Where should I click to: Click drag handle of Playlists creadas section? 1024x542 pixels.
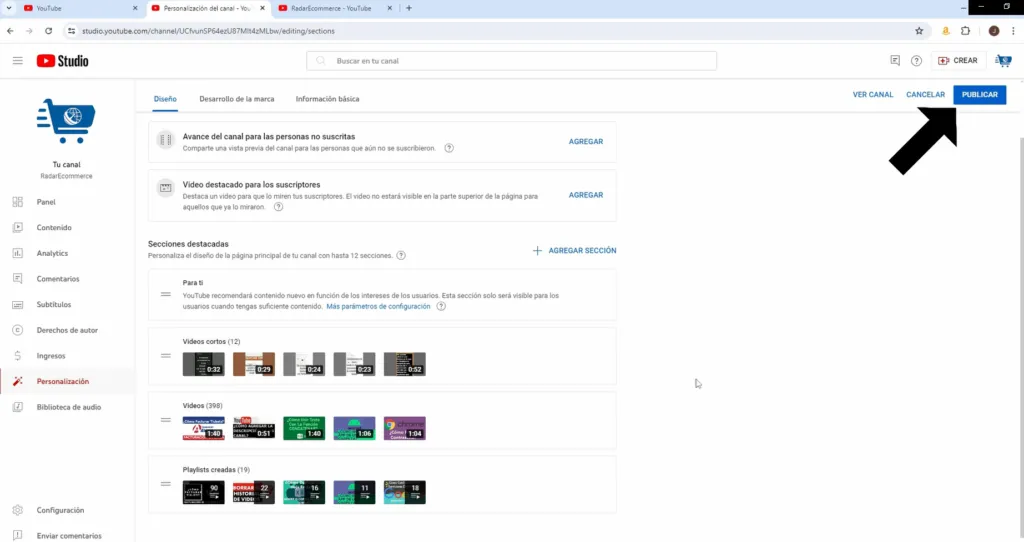click(x=166, y=484)
